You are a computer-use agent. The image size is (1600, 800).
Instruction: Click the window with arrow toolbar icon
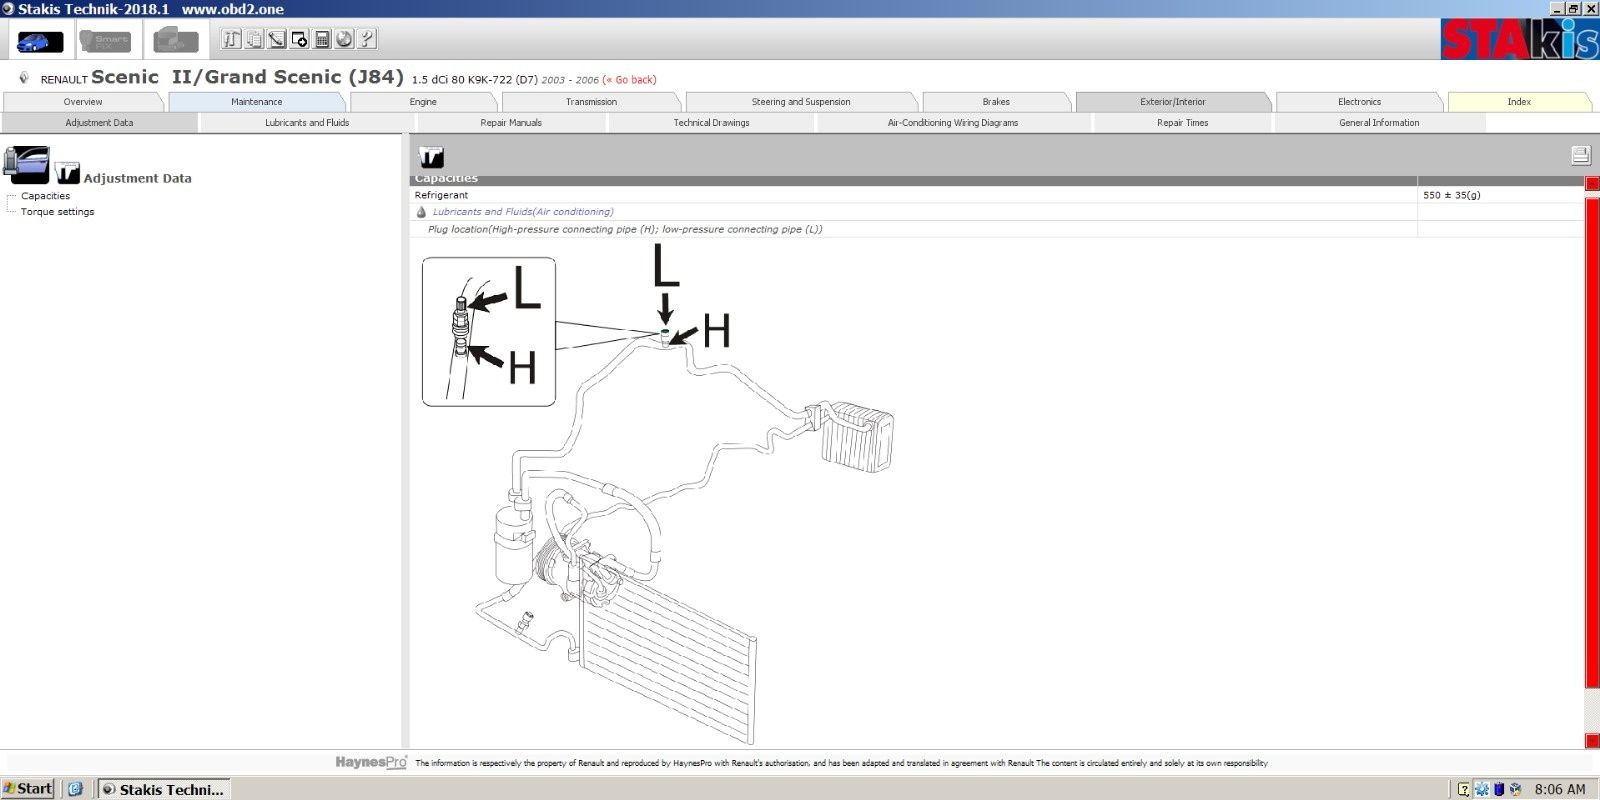tap(299, 39)
